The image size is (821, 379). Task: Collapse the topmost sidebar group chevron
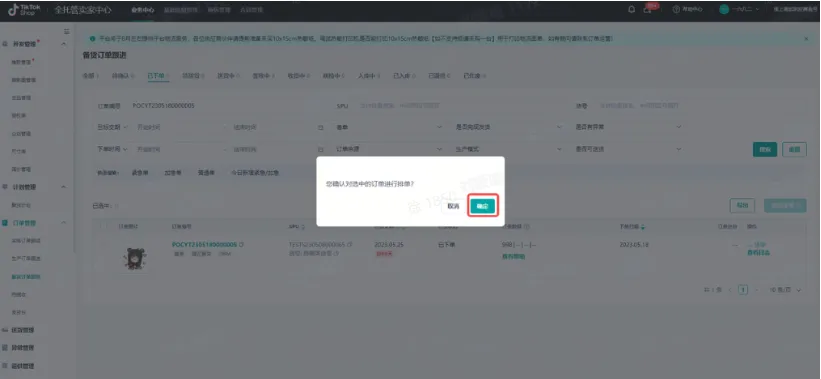pyautogui.click(x=64, y=44)
